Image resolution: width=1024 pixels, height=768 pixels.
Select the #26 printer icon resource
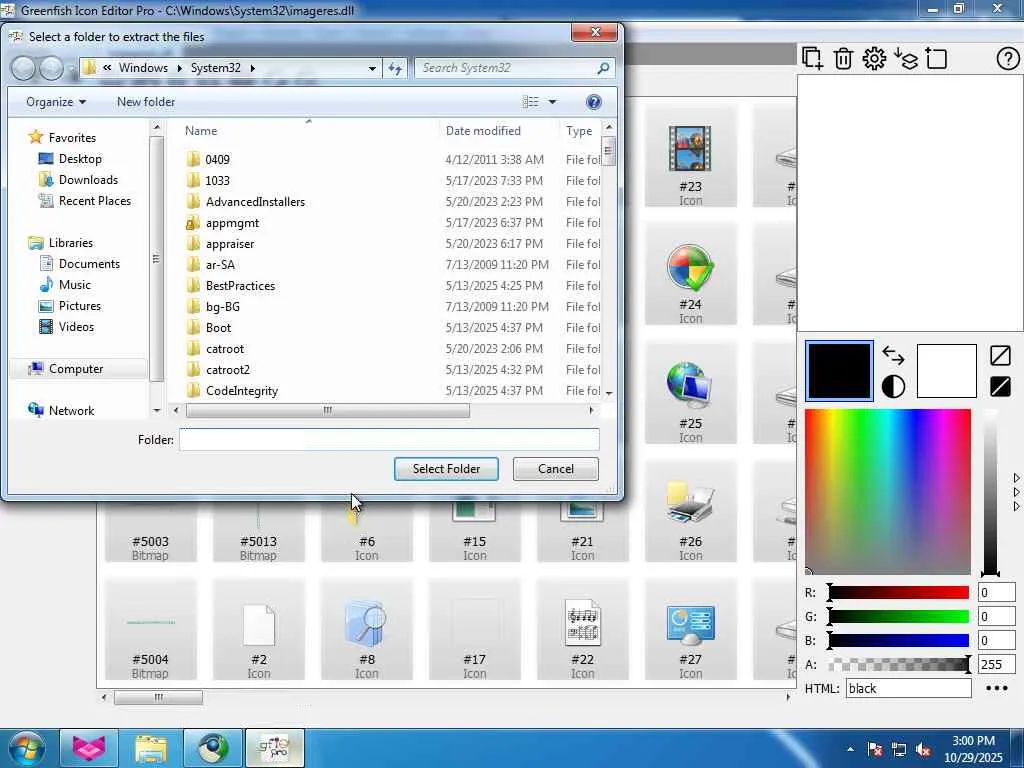click(690, 513)
